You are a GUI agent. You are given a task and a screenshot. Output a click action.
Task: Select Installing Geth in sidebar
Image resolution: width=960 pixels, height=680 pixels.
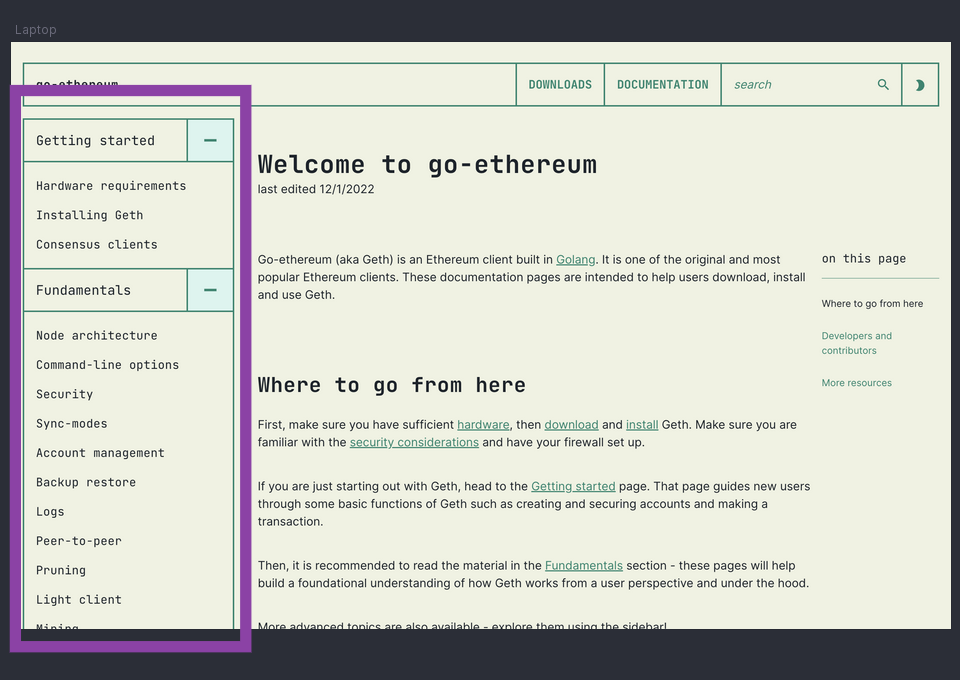[89, 215]
